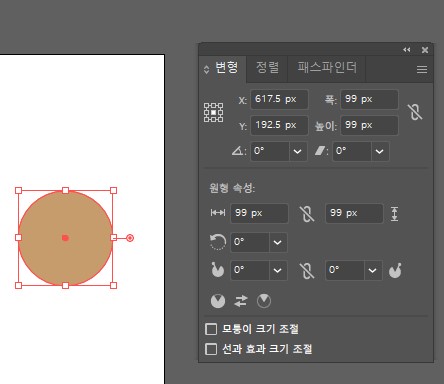Click the 폭 width field

369,99
